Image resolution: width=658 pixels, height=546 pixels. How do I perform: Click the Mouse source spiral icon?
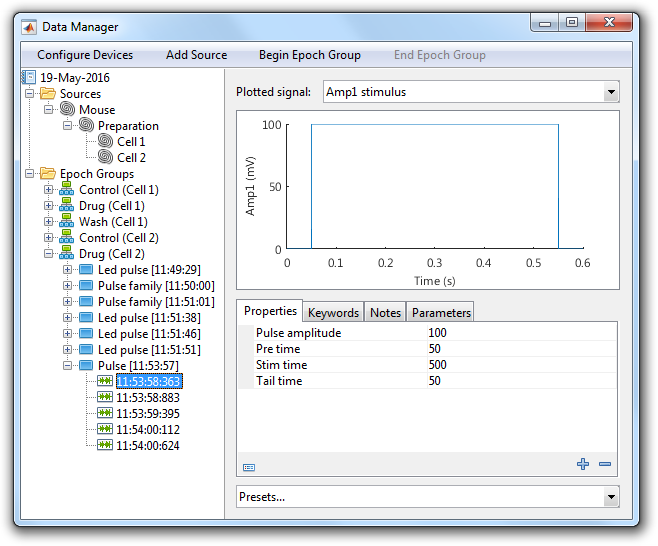[67, 110]
